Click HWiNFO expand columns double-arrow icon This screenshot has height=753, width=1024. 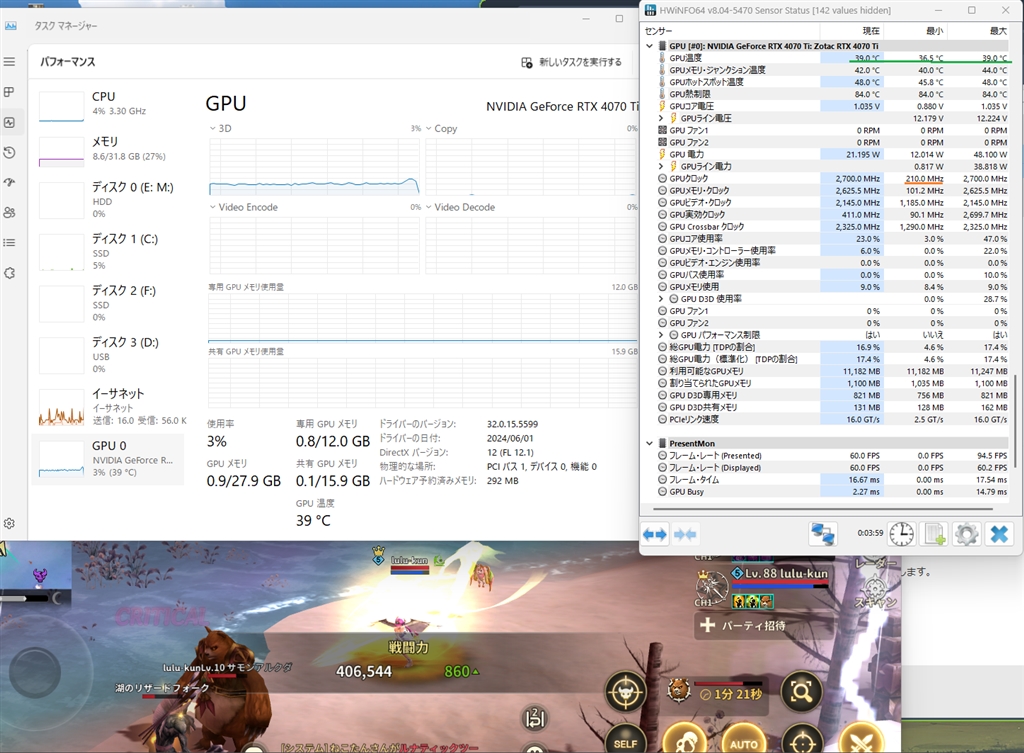[654, 534]
